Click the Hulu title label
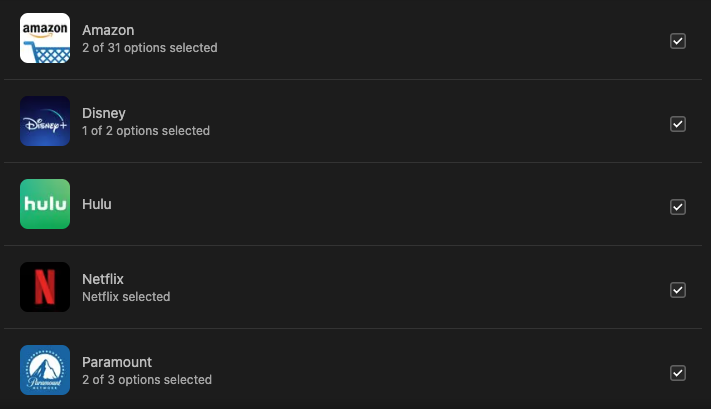The image size is (711, 409). pos(97,204)
